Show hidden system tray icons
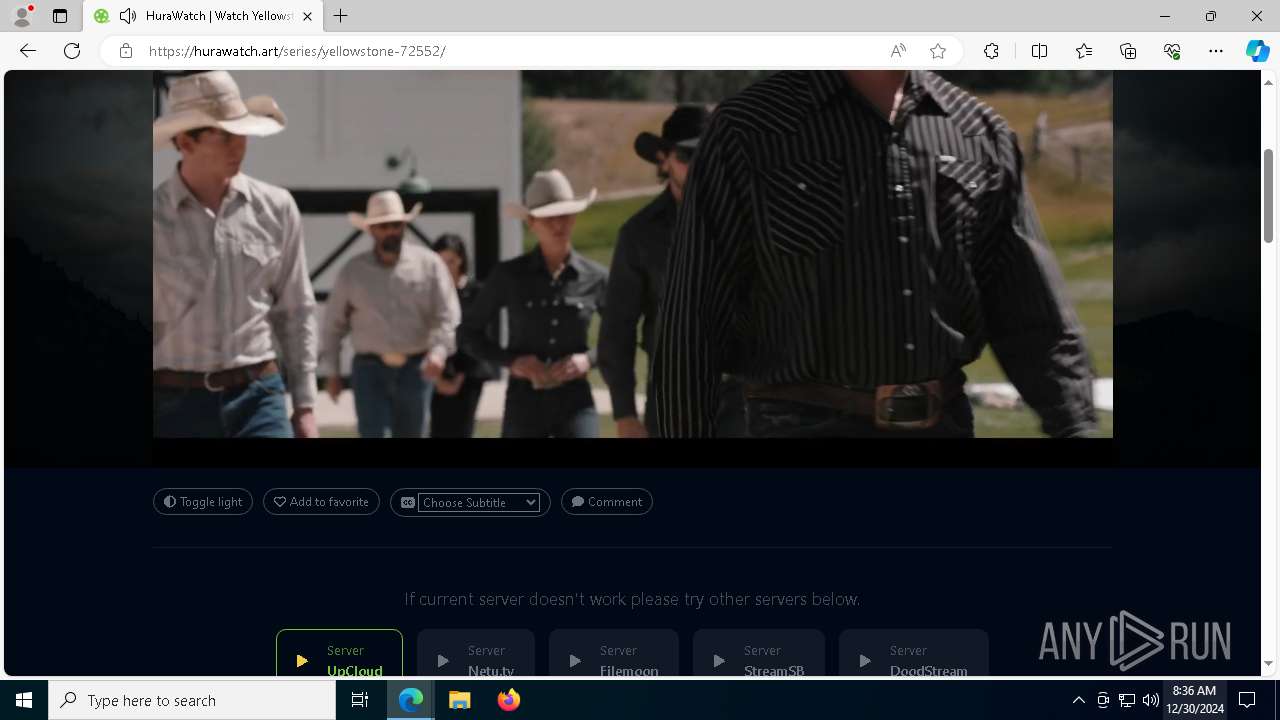This screenshot has width=1280, height=720. click(x=1078, y=700)
